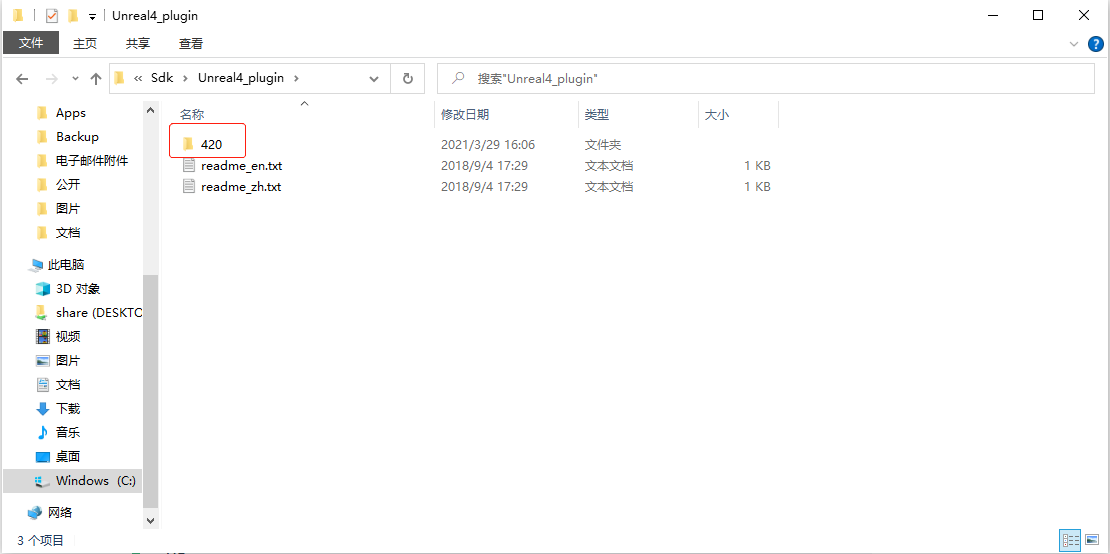
Task: Open 3D 对象 in navigation pane
Action: [x=78, y=289]
